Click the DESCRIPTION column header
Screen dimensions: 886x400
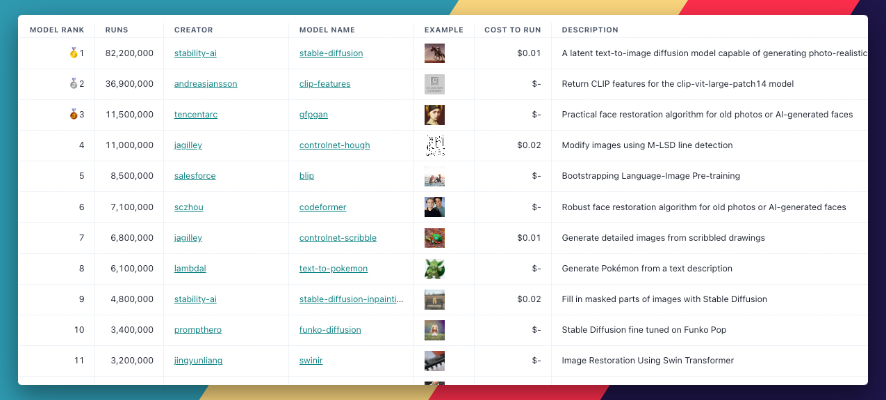(590, 30)
